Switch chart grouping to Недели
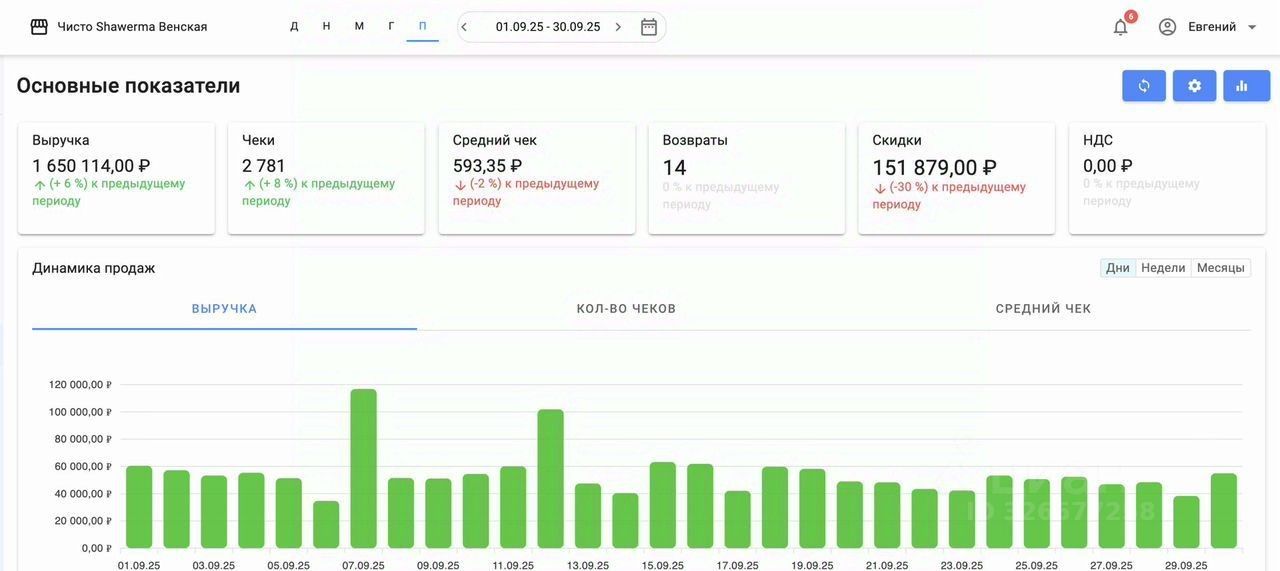 [x=1163, y=268]
